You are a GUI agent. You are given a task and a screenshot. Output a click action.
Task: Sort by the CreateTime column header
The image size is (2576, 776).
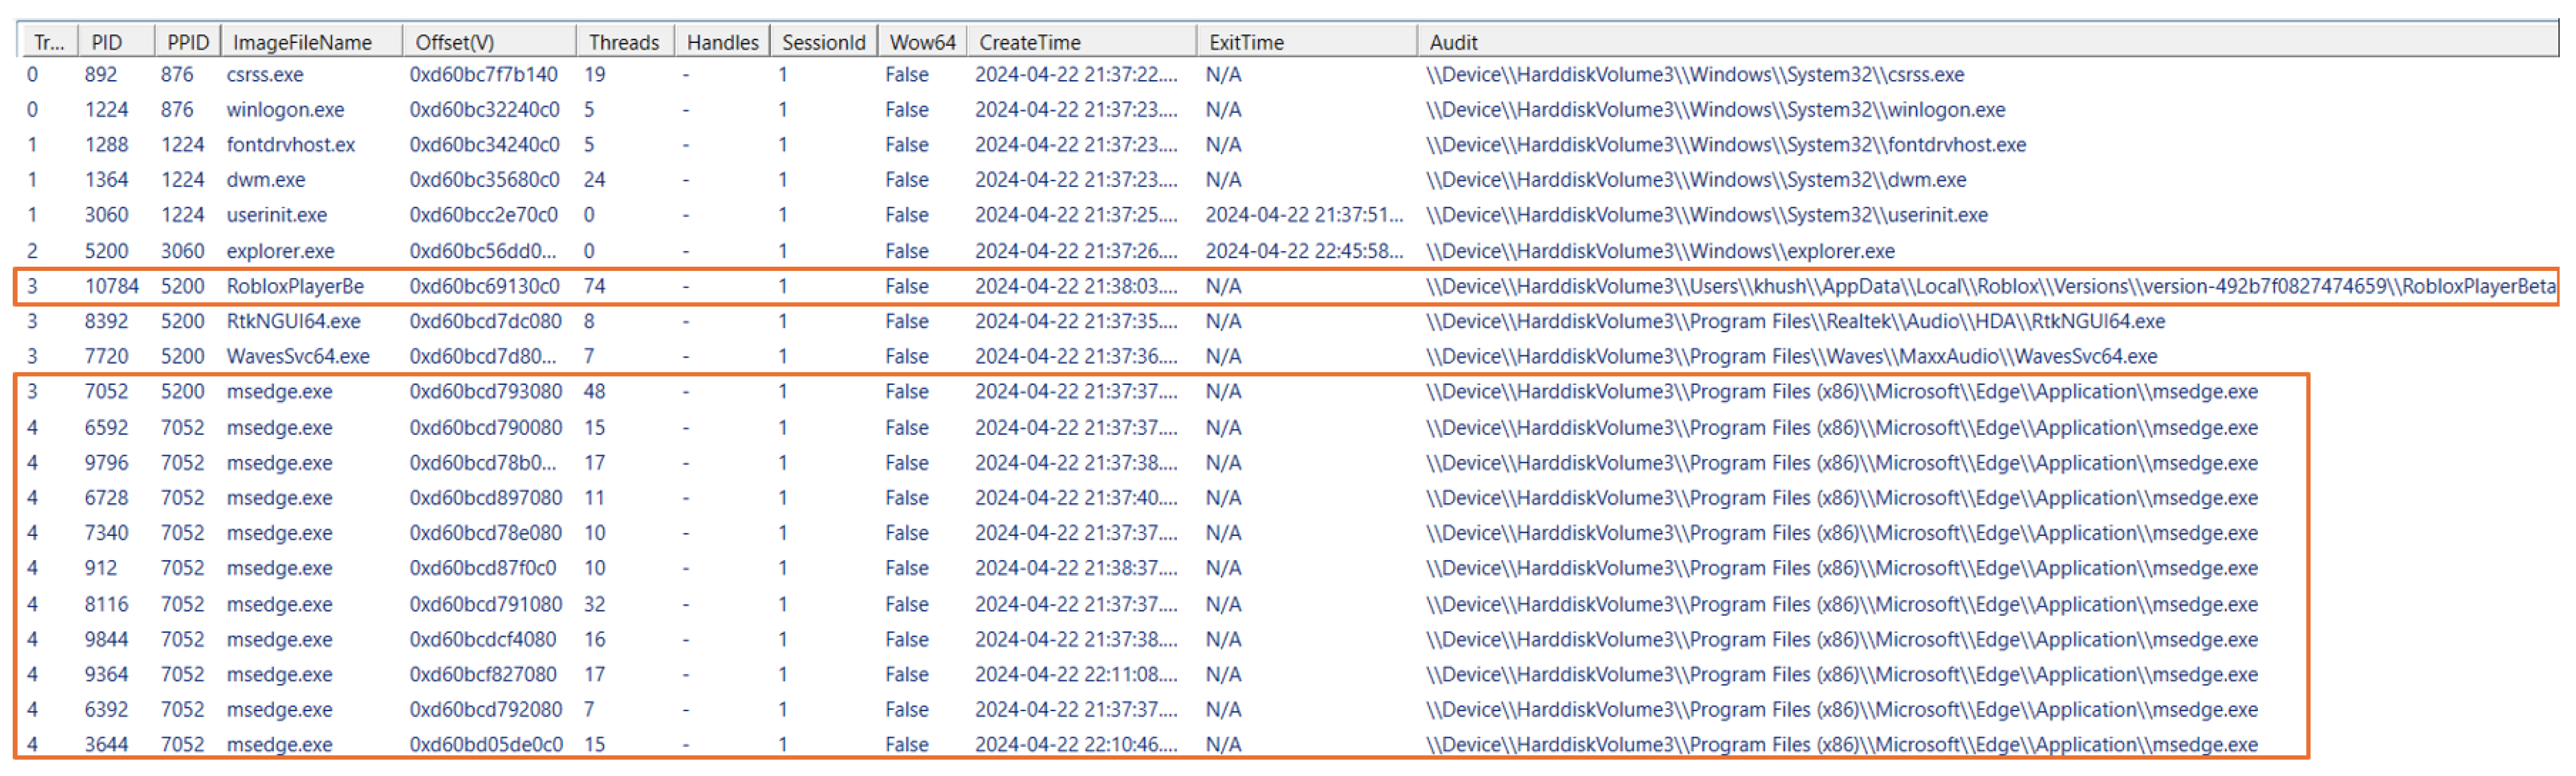click(1029, 42)
